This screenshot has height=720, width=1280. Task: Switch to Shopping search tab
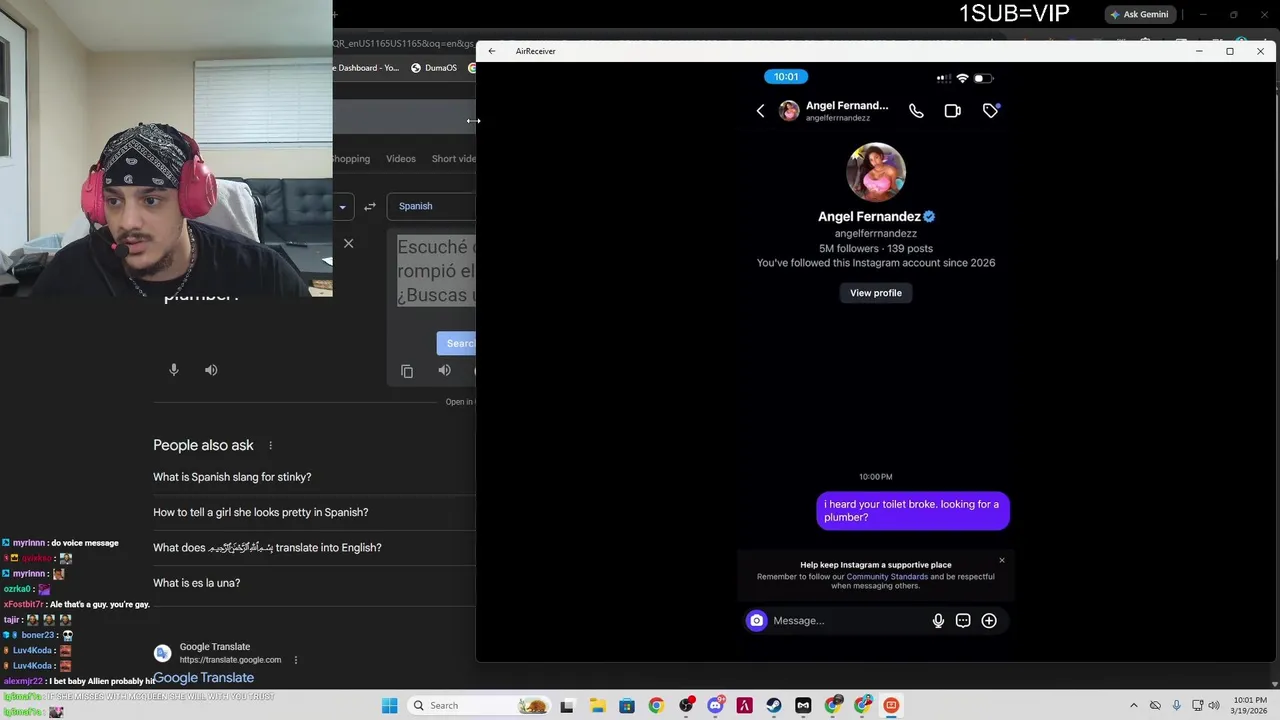[352, 159]
